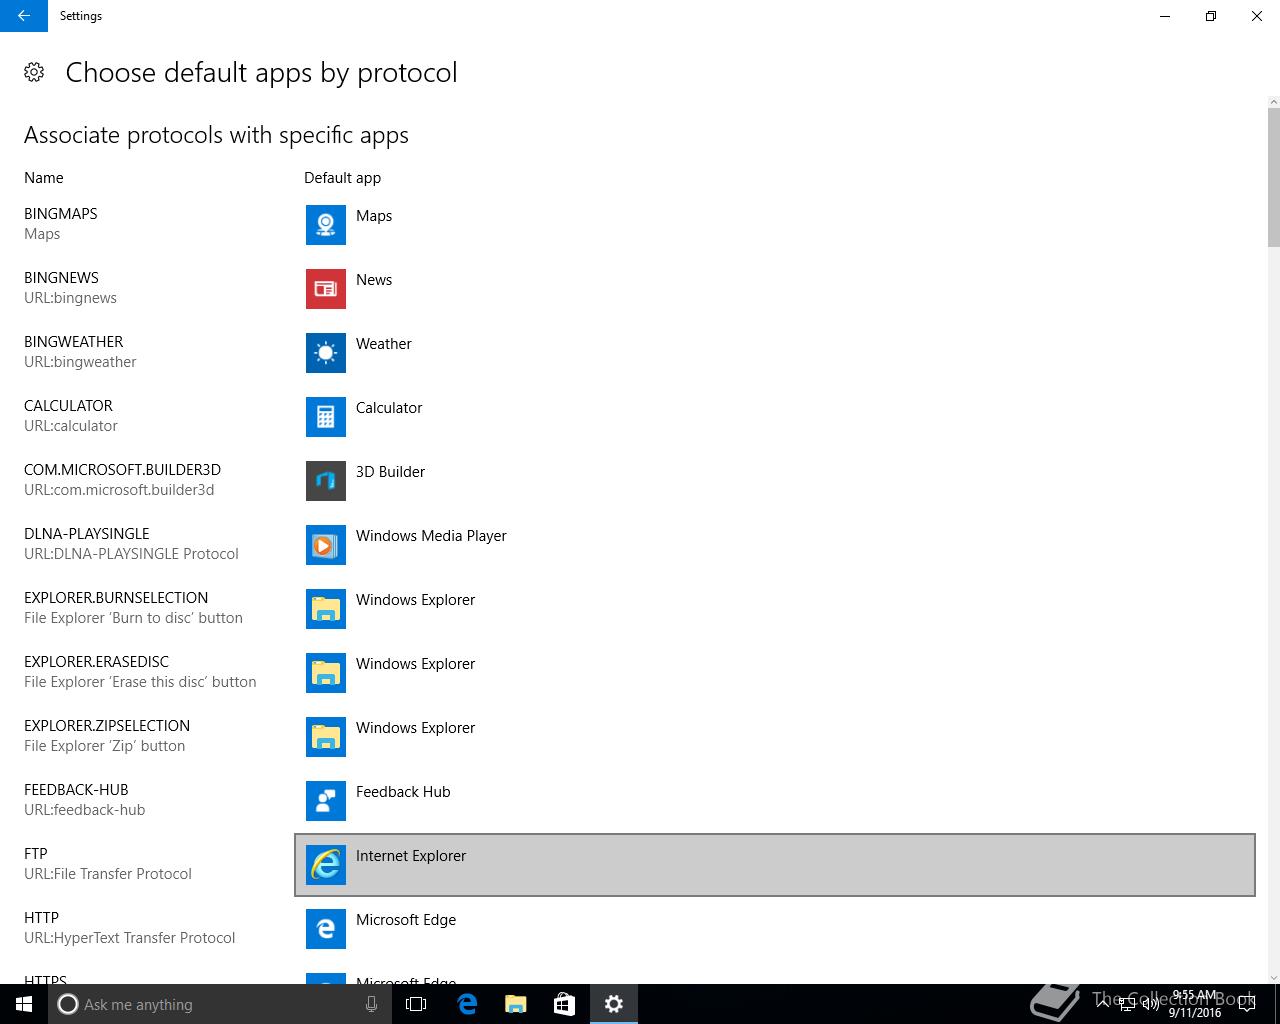1280x1024 pixels.
Task: Click the 'Default app' column header
Action: pyautogui.click(x=342, y=178)
